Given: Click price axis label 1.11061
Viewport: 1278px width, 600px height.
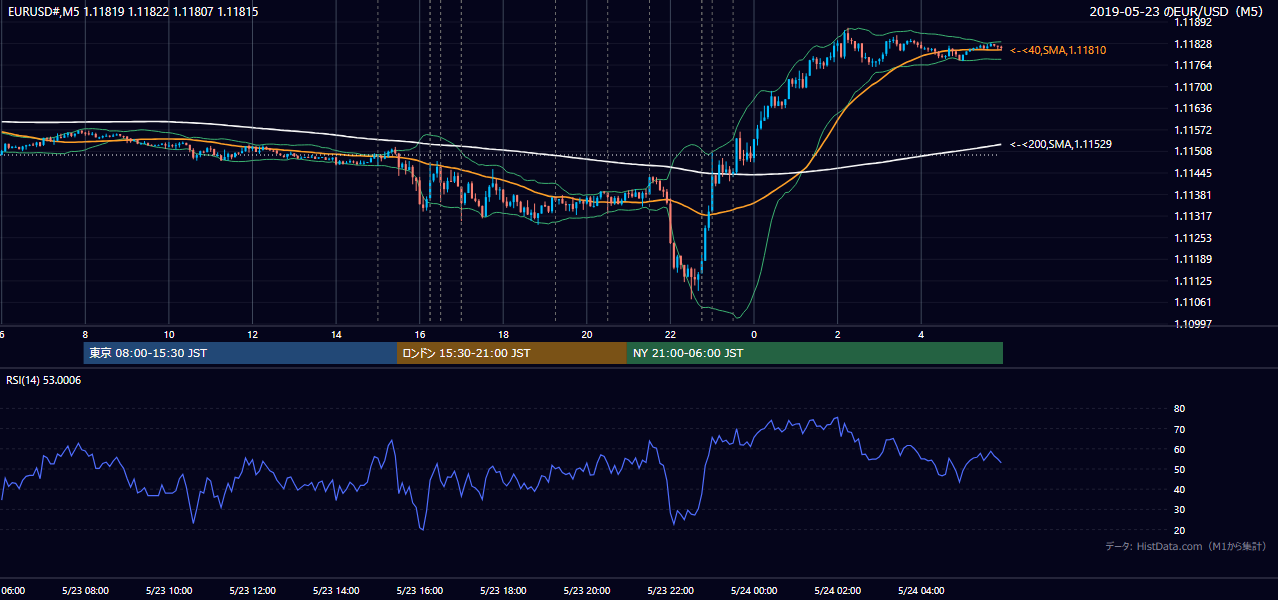Looking at the screenshot, I should click(1193, 302).
